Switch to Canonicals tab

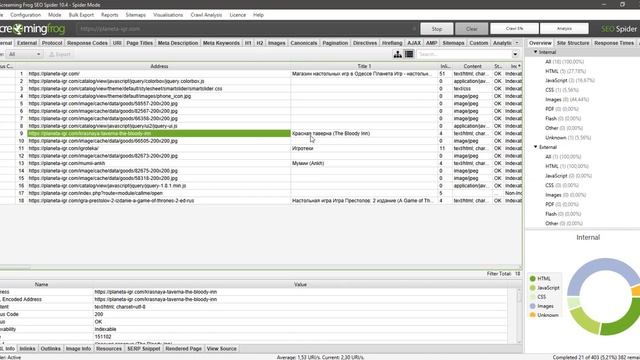(x=304, y=43)
